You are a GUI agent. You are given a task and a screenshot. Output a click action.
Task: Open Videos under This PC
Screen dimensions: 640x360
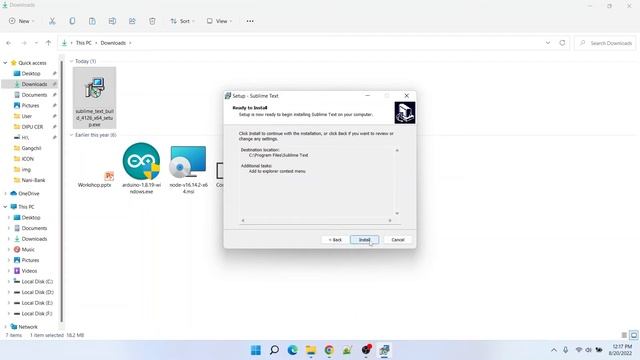click(29, 271)
